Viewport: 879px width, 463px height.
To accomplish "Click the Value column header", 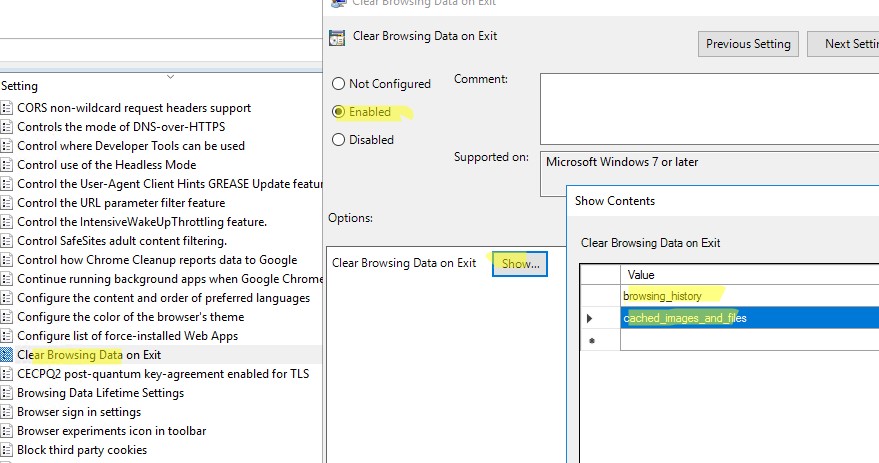I will pyautogui.click(x=750, y=275).
